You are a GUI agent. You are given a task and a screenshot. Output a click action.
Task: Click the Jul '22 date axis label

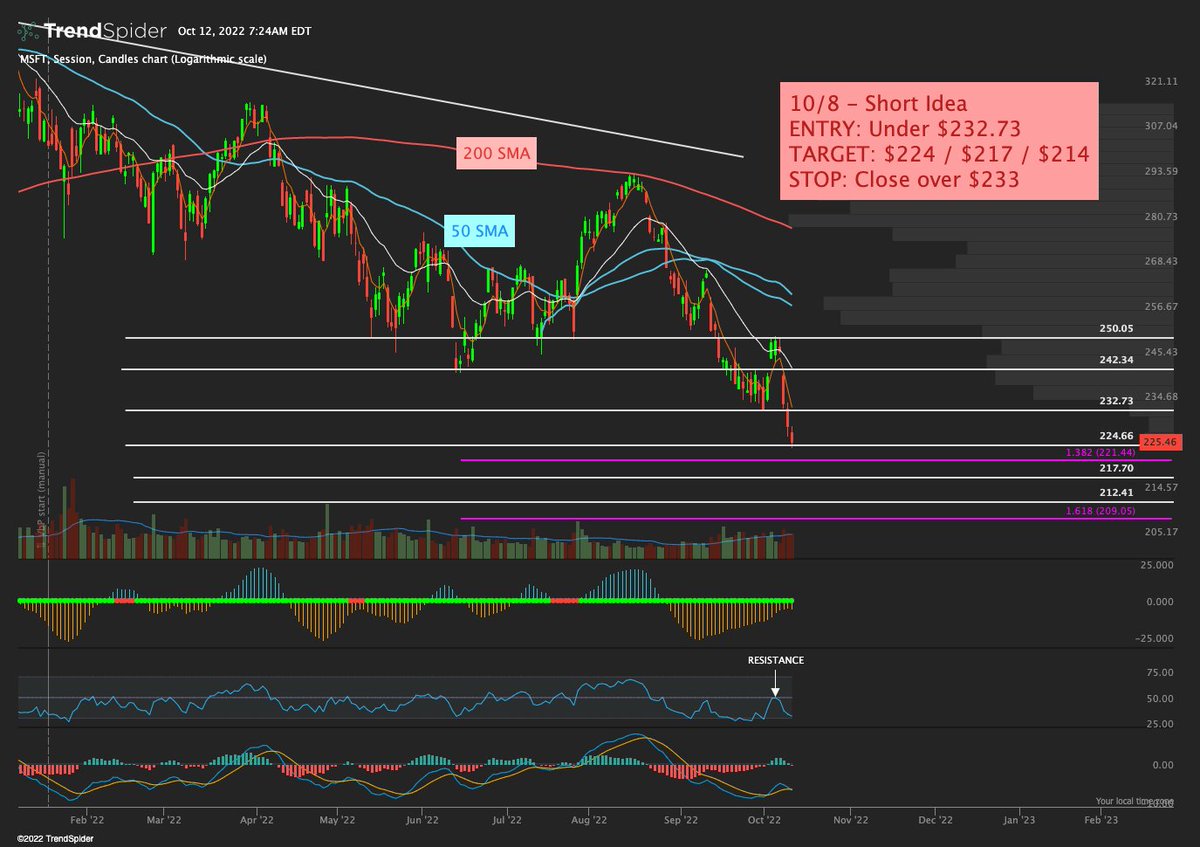coord(508,818)
